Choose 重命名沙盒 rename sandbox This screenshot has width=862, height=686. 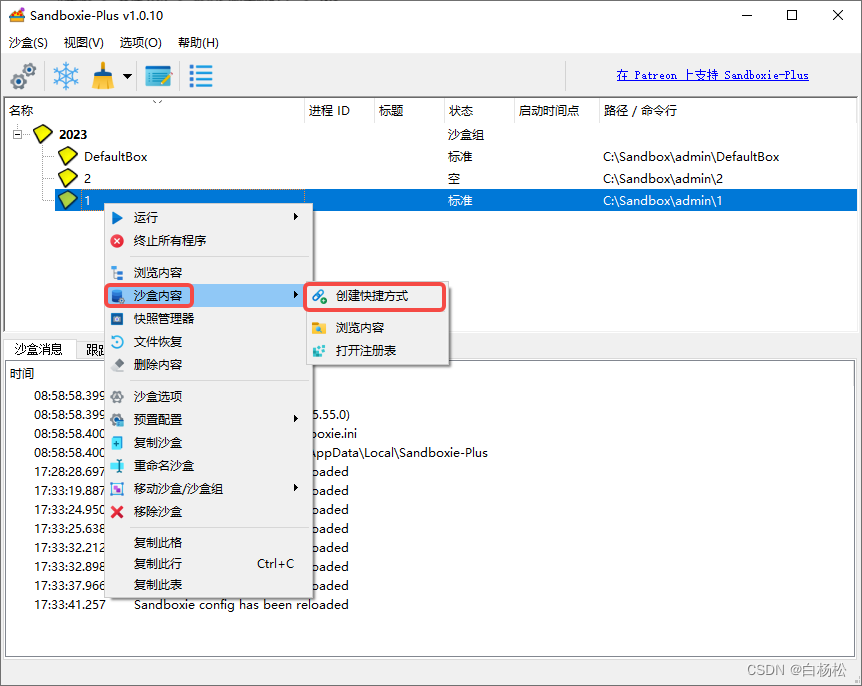point(208,466)
